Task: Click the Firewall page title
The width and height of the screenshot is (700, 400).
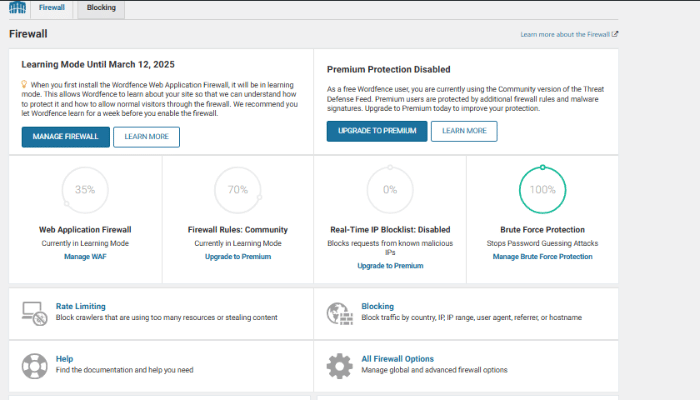Action: tap(28, 34)
